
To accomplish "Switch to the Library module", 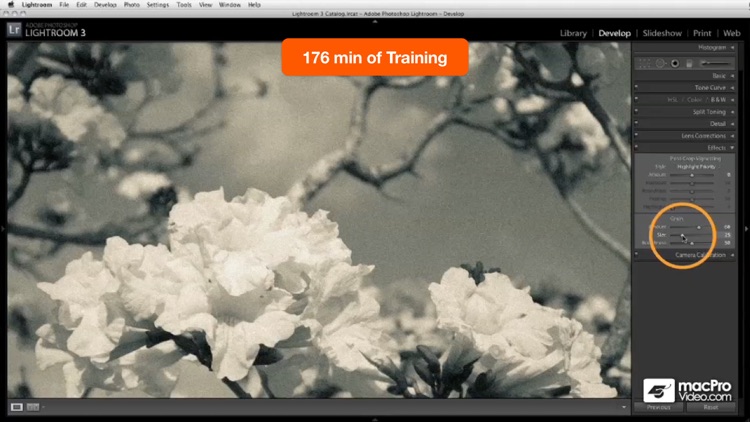I will point(573,33).
